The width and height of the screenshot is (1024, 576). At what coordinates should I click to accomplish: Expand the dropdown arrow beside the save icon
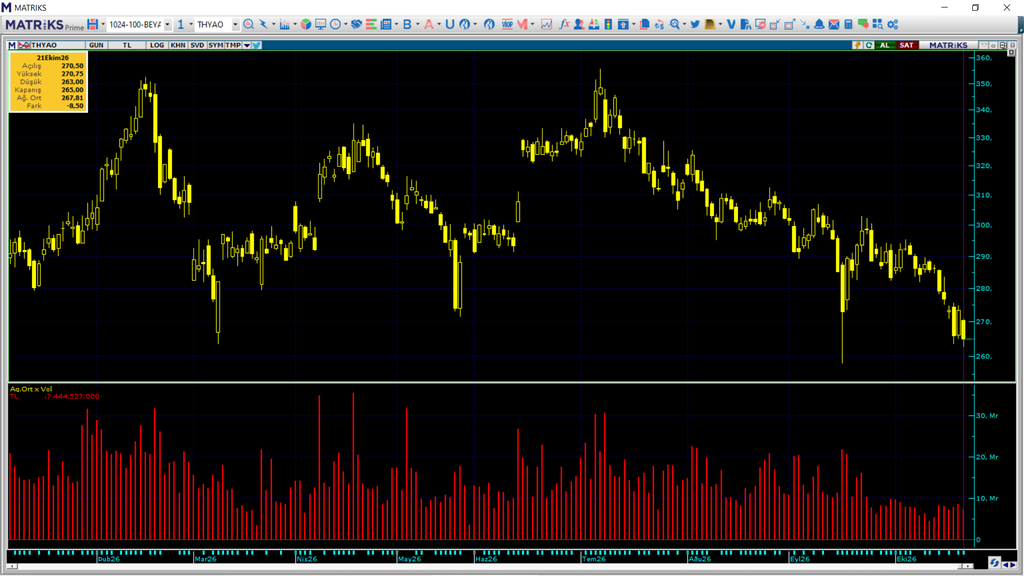pyautogui.click(x=103, y=25)
